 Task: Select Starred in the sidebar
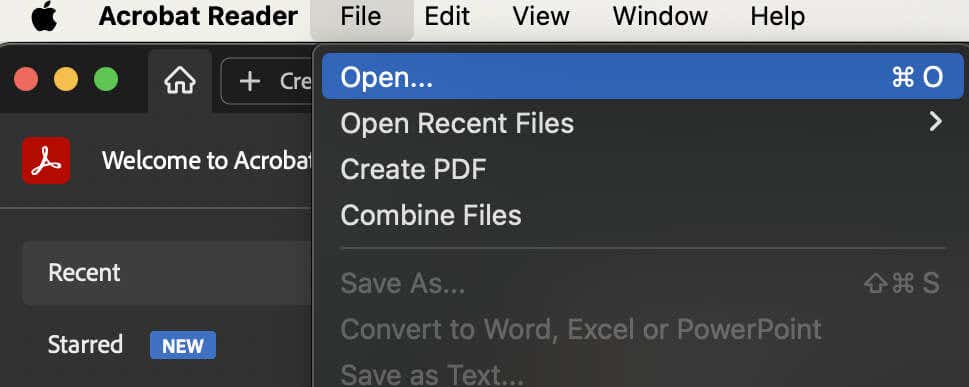pos(85,344)
